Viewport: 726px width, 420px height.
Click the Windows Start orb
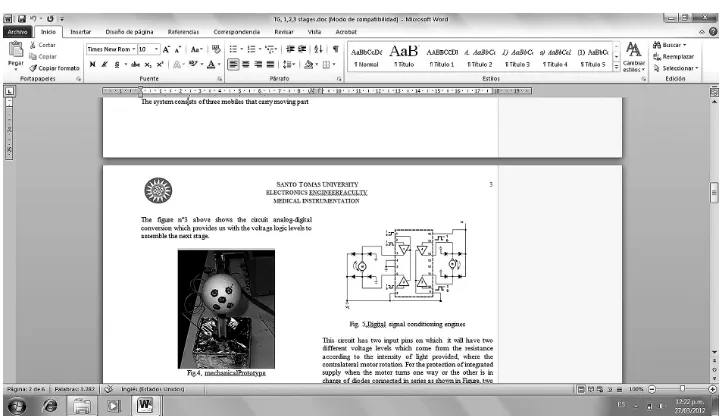17,407
